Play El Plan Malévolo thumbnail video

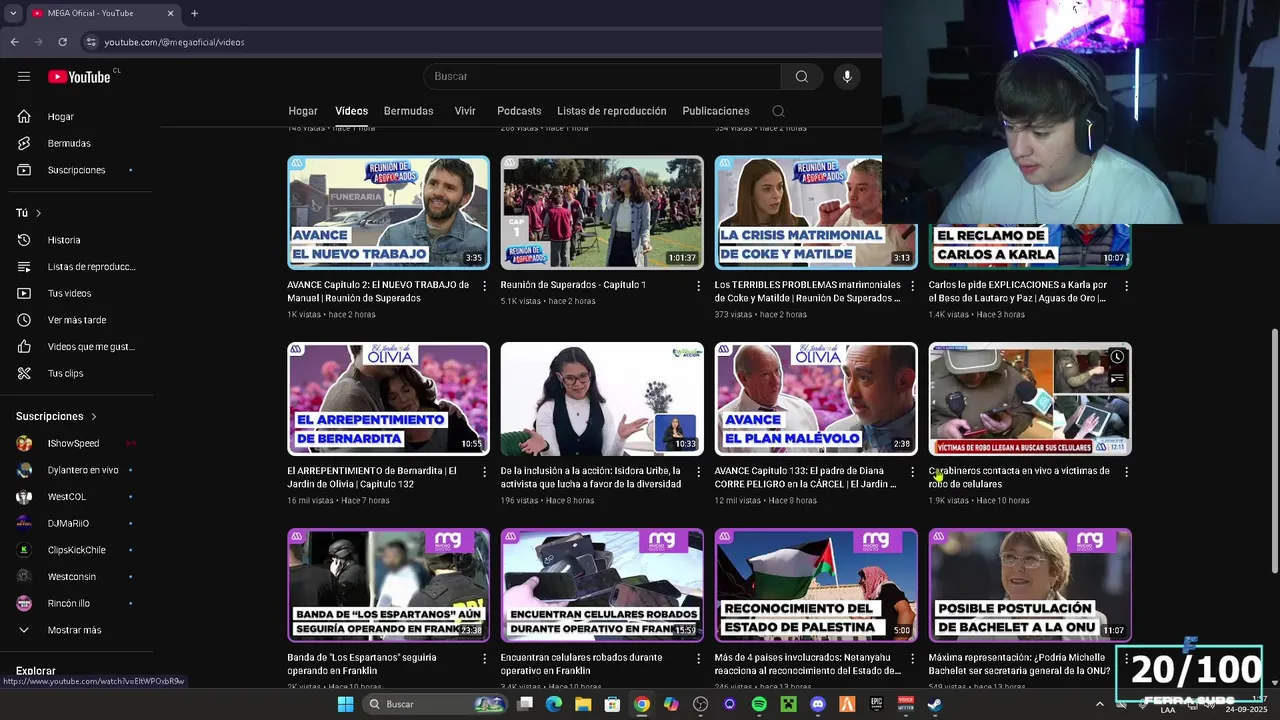coord(816,399)
